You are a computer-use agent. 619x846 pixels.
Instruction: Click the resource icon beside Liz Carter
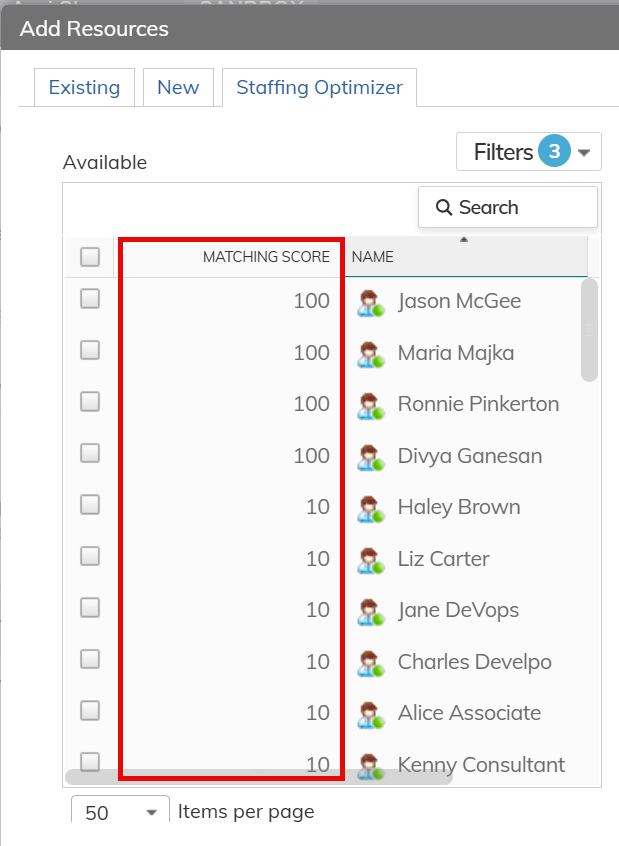(x=371, y=560)
